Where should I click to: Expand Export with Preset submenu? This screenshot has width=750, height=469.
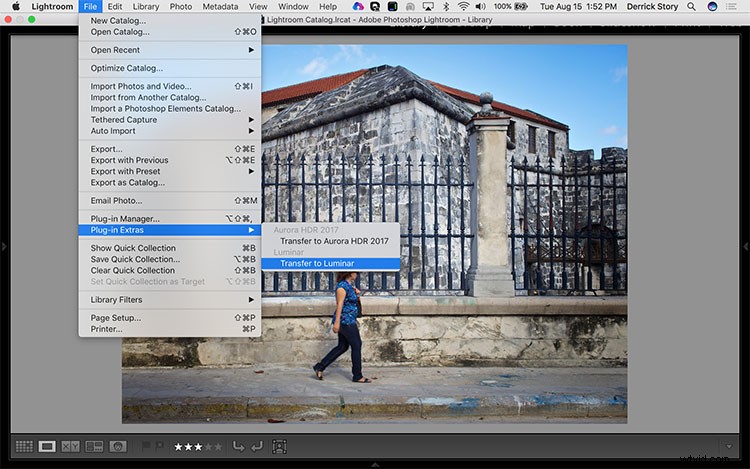tap(170, 171)
